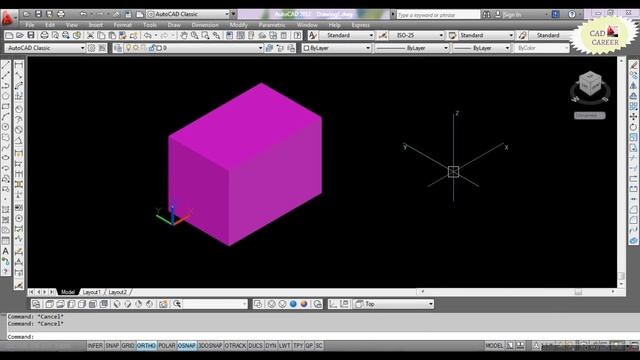The width and height of the screenshot is (640, 360).
Task: Open the File menu
Action: click(30, 25)
